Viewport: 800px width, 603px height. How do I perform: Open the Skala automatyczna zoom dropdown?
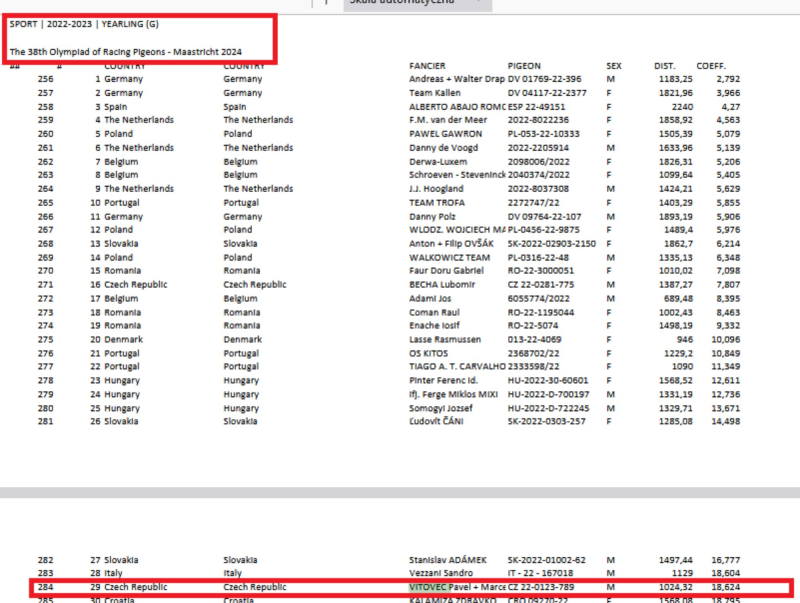pos(417,3)
